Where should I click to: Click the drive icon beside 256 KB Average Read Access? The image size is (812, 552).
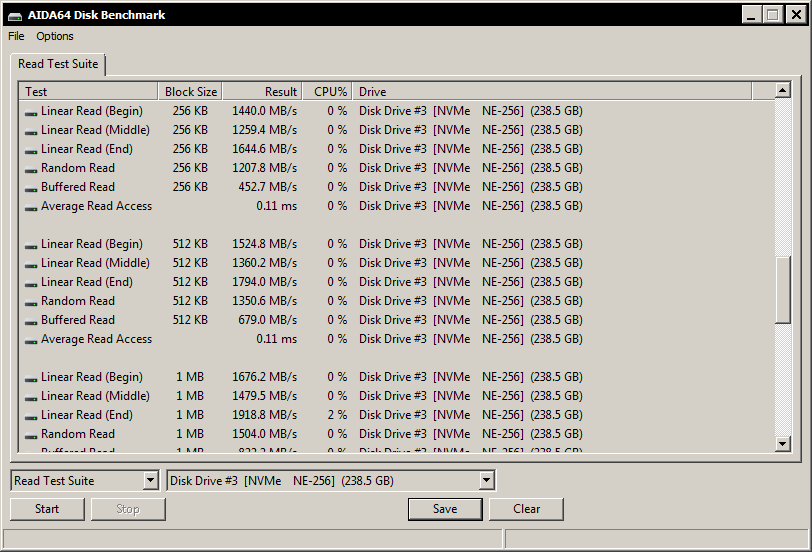pyautogui.click(x=31, y=207)
